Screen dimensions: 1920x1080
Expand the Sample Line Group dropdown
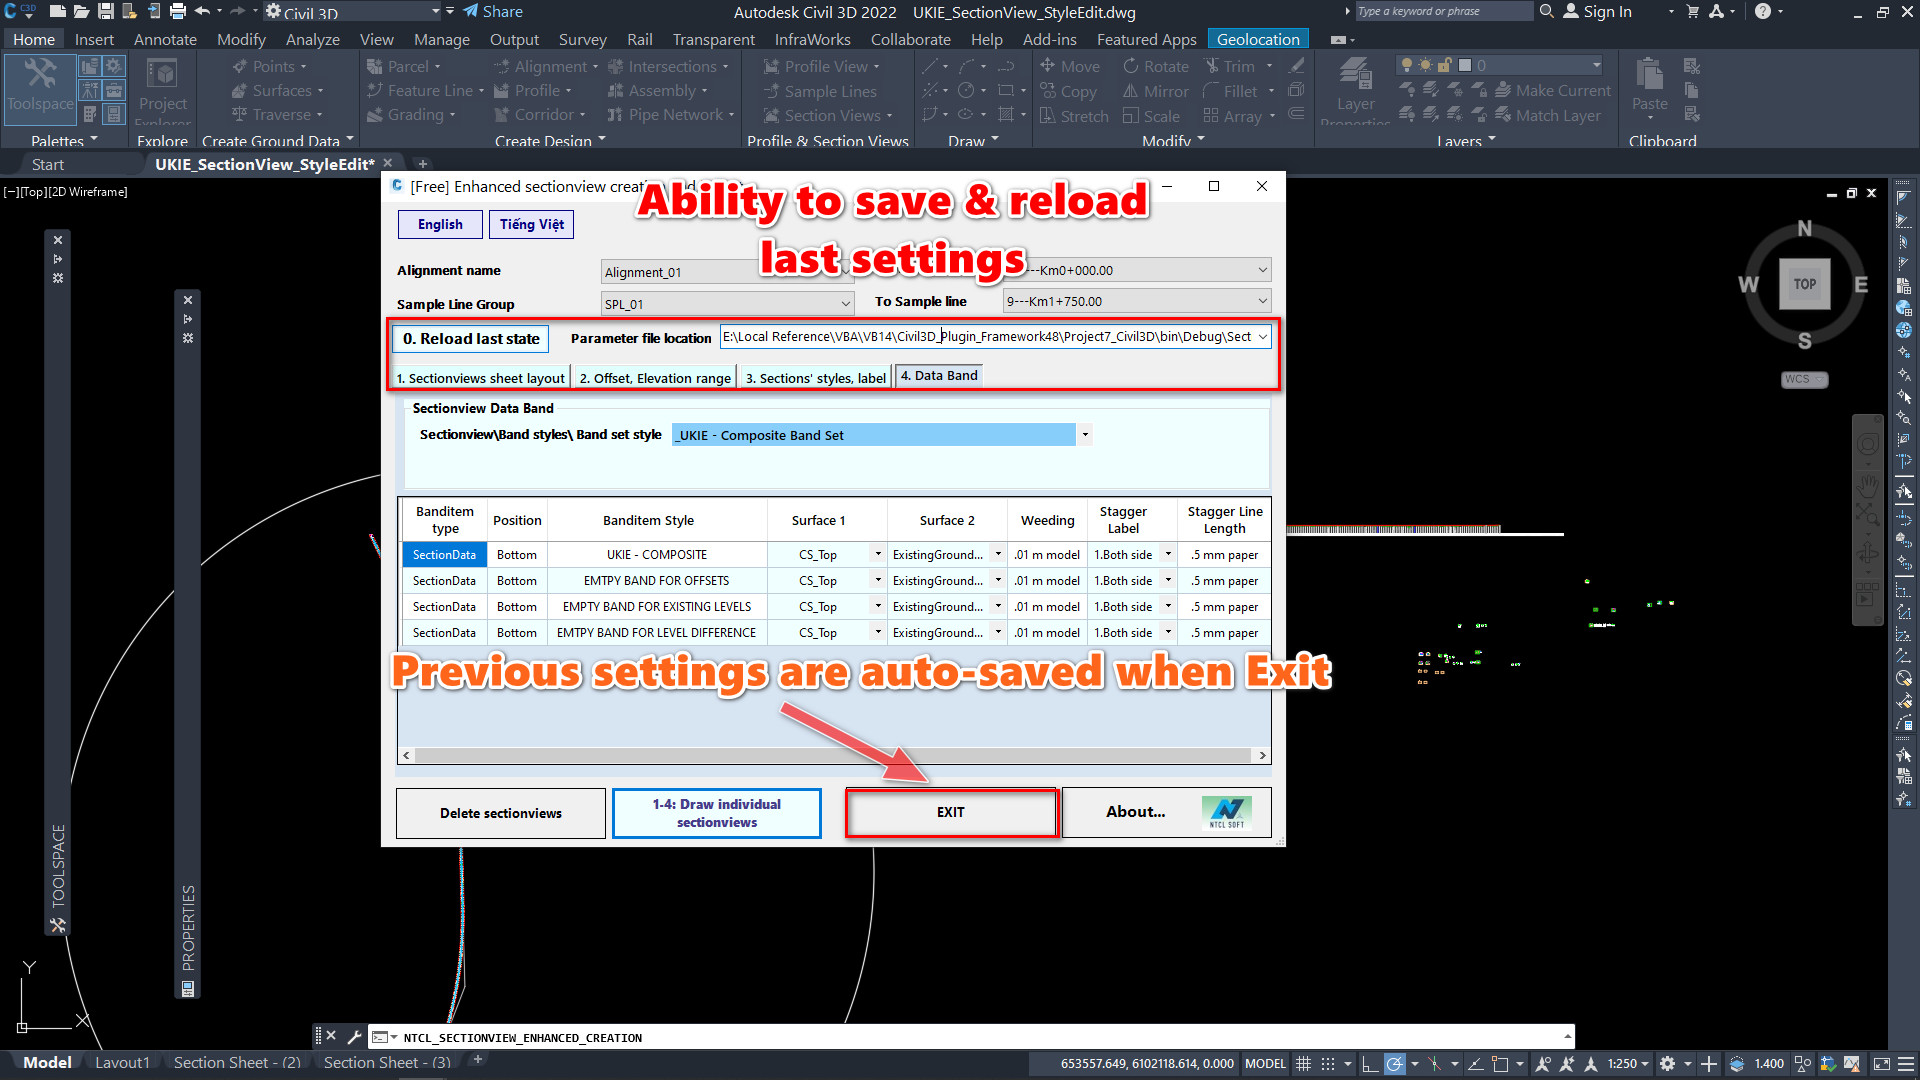click(845, 303)
